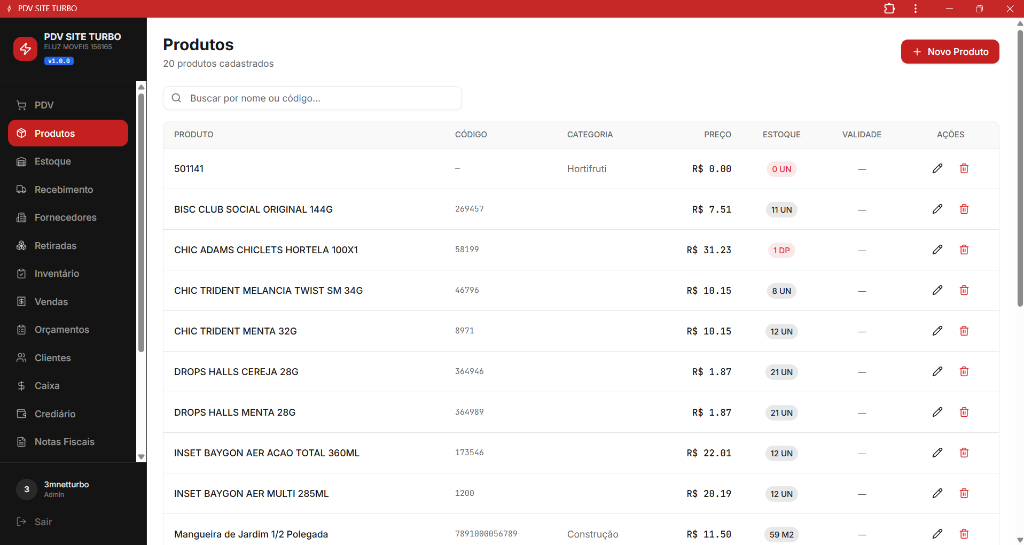Open Retiradas in the sidebar
Viewport: 1024px width, 545px height.
[68, 245]
